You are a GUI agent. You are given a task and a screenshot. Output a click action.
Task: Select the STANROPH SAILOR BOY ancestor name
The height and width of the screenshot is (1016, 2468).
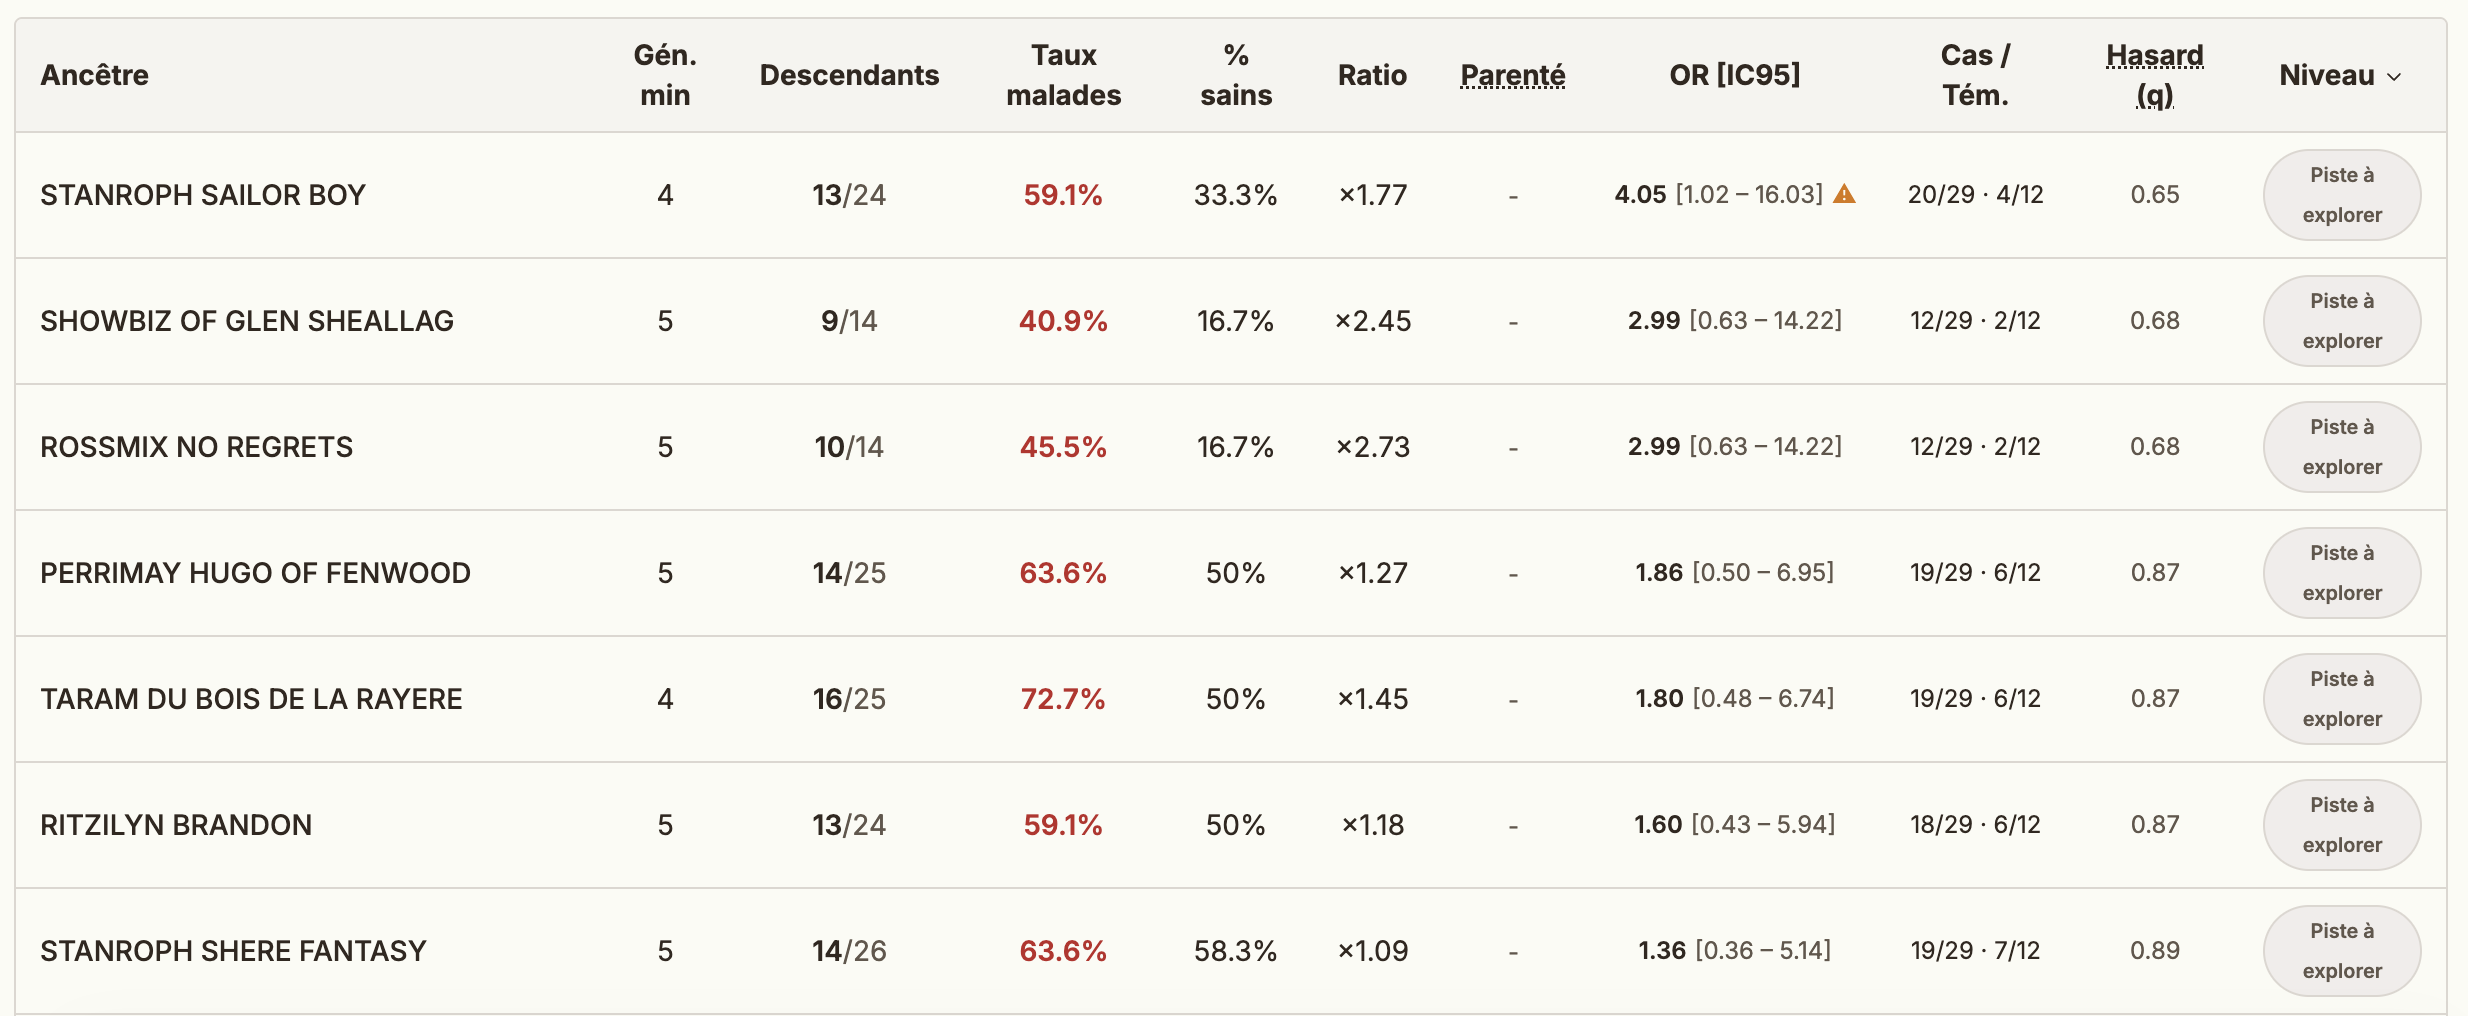(x=203, y=195)
